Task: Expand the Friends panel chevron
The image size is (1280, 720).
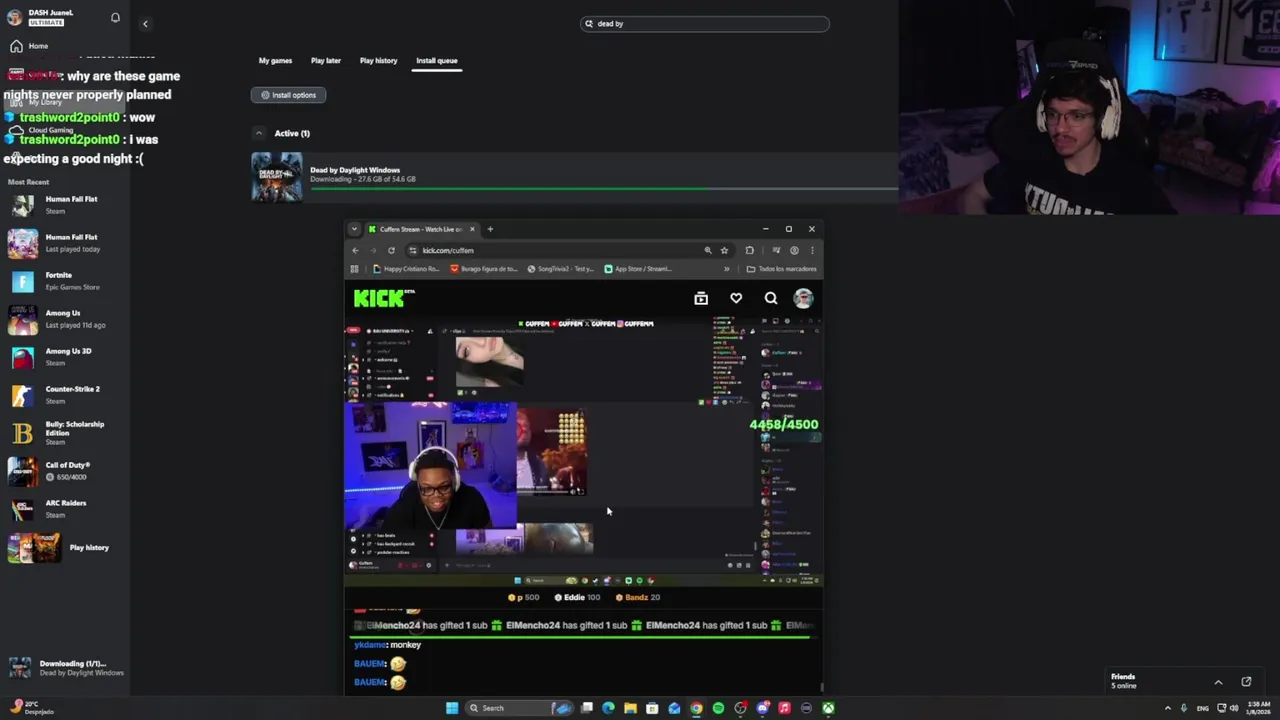Action: click(1218, 682)
